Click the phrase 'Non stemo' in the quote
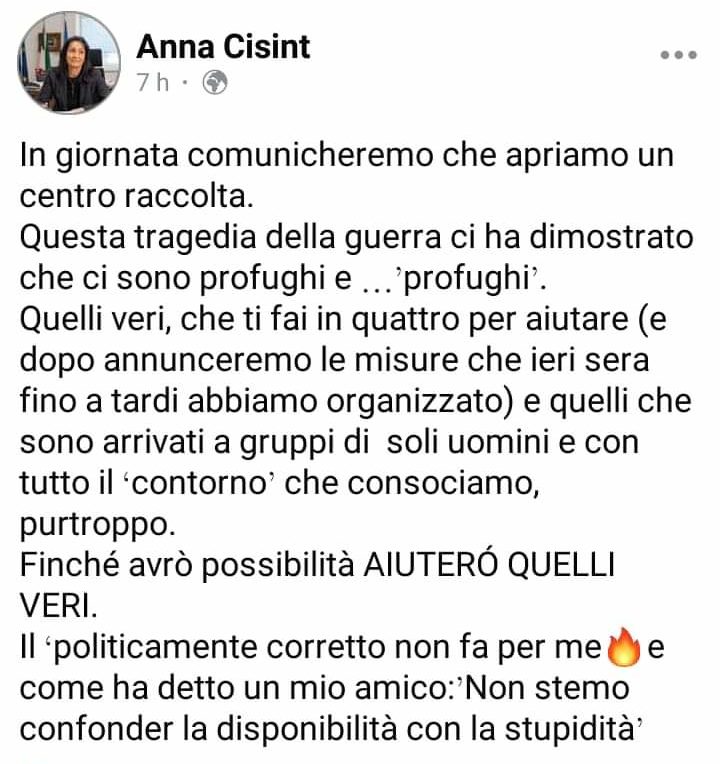The width and height of the screenshot is (720, 764). pos(547,688)
